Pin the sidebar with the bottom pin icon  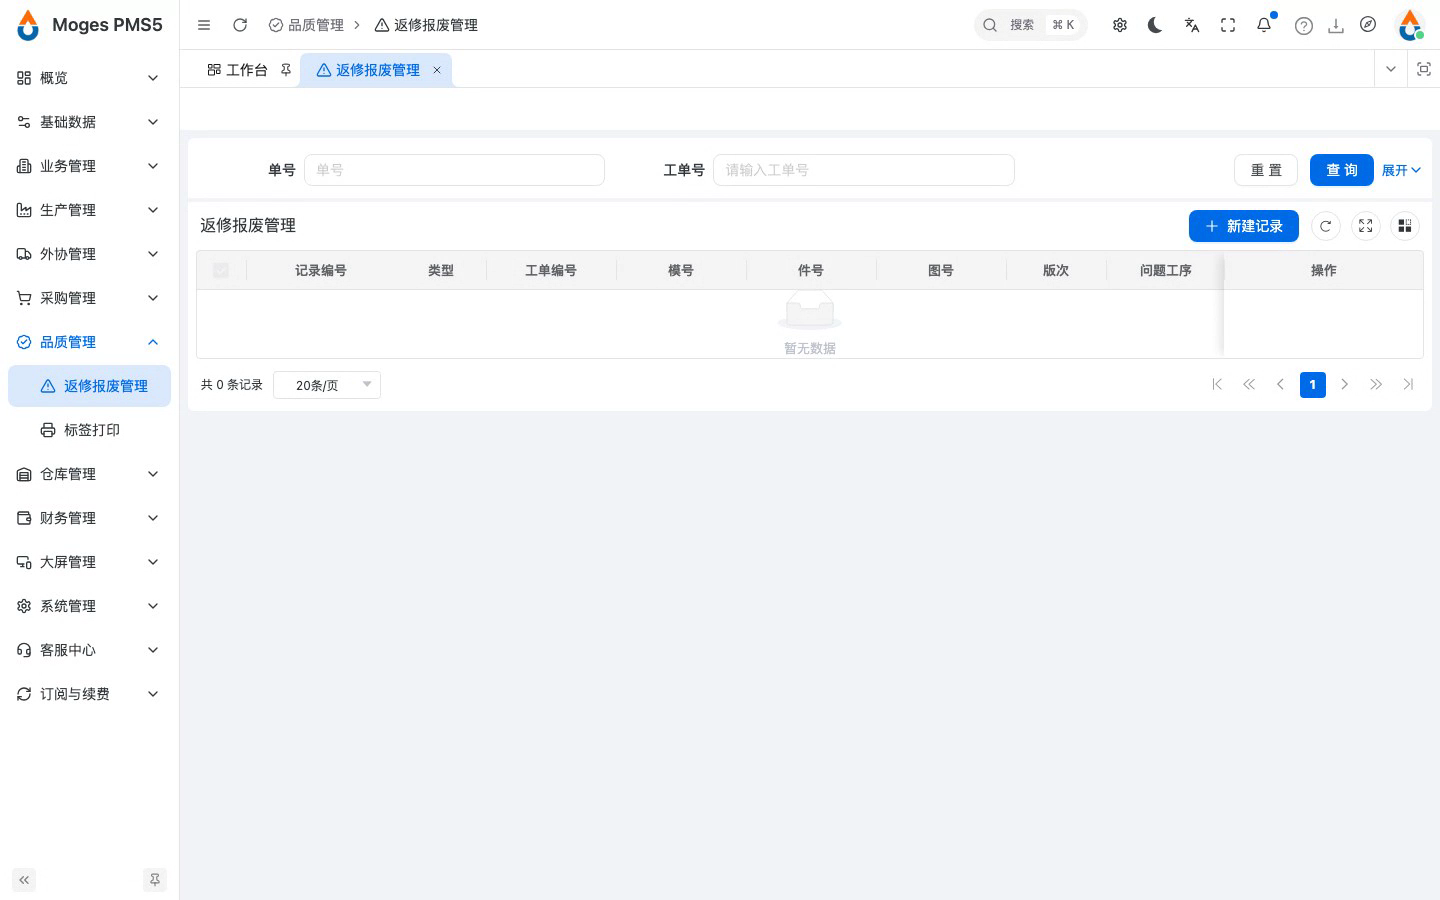(155, 880)
